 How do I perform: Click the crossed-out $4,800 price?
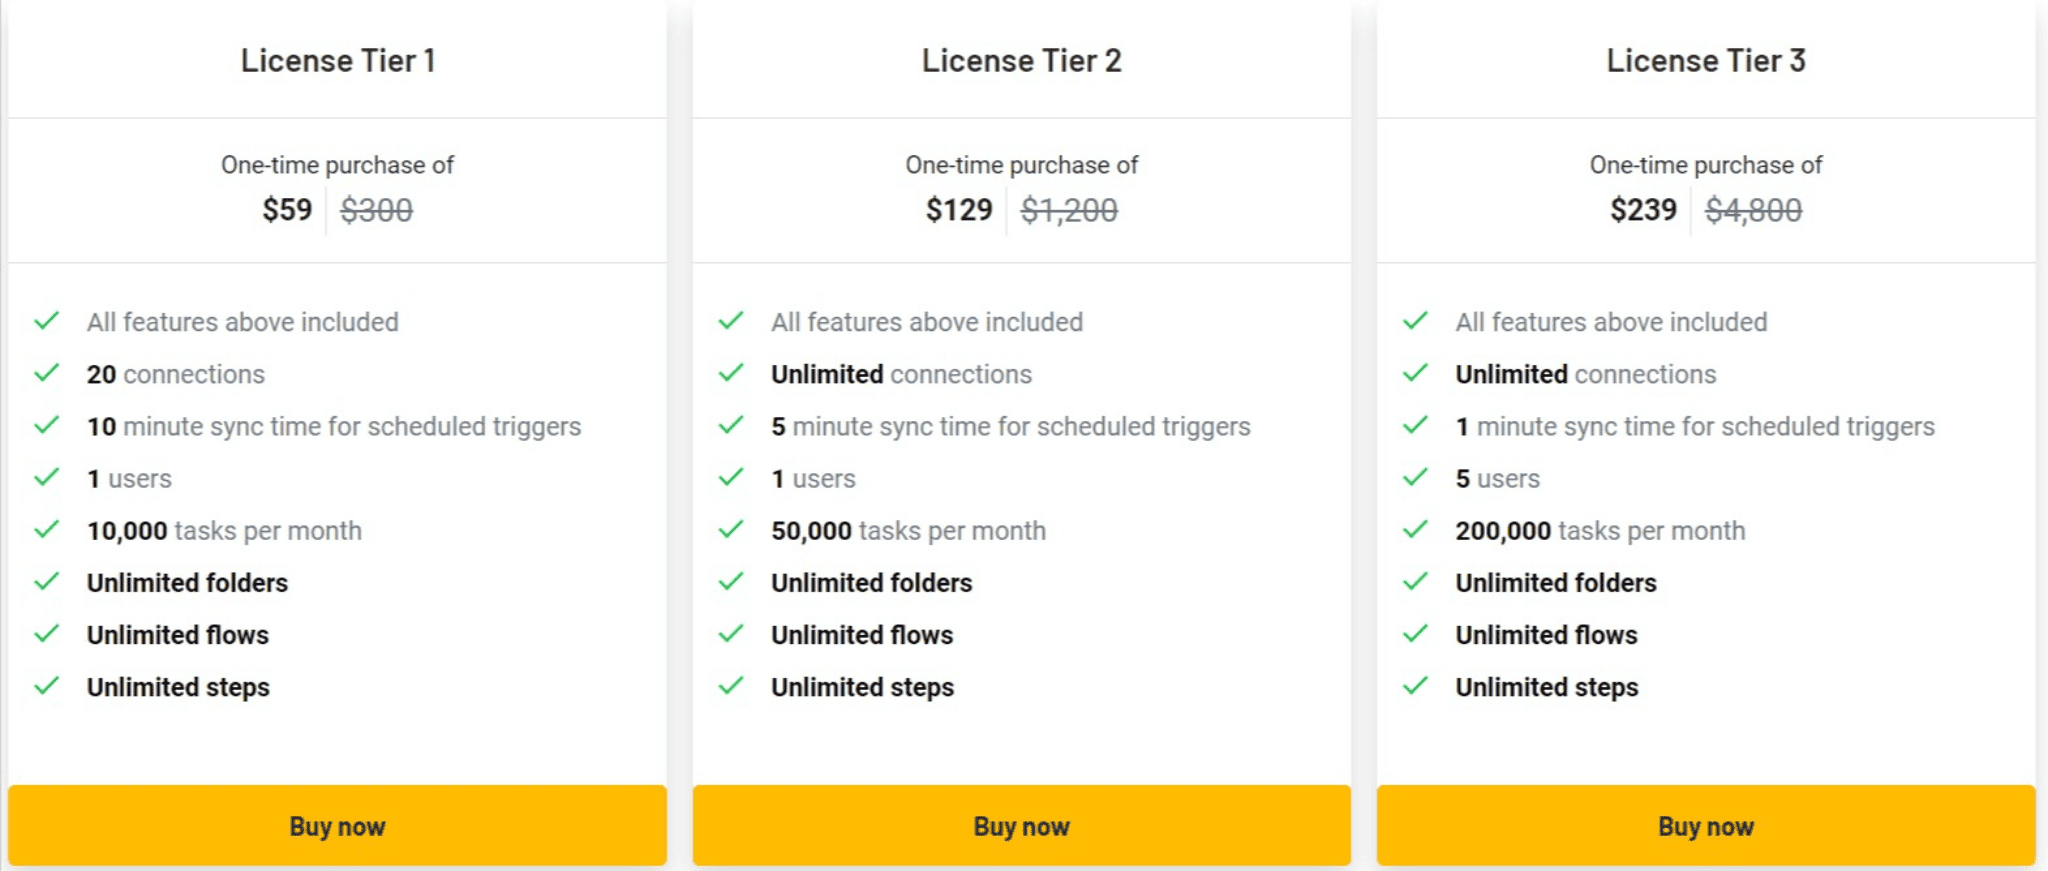point(1753,210)
